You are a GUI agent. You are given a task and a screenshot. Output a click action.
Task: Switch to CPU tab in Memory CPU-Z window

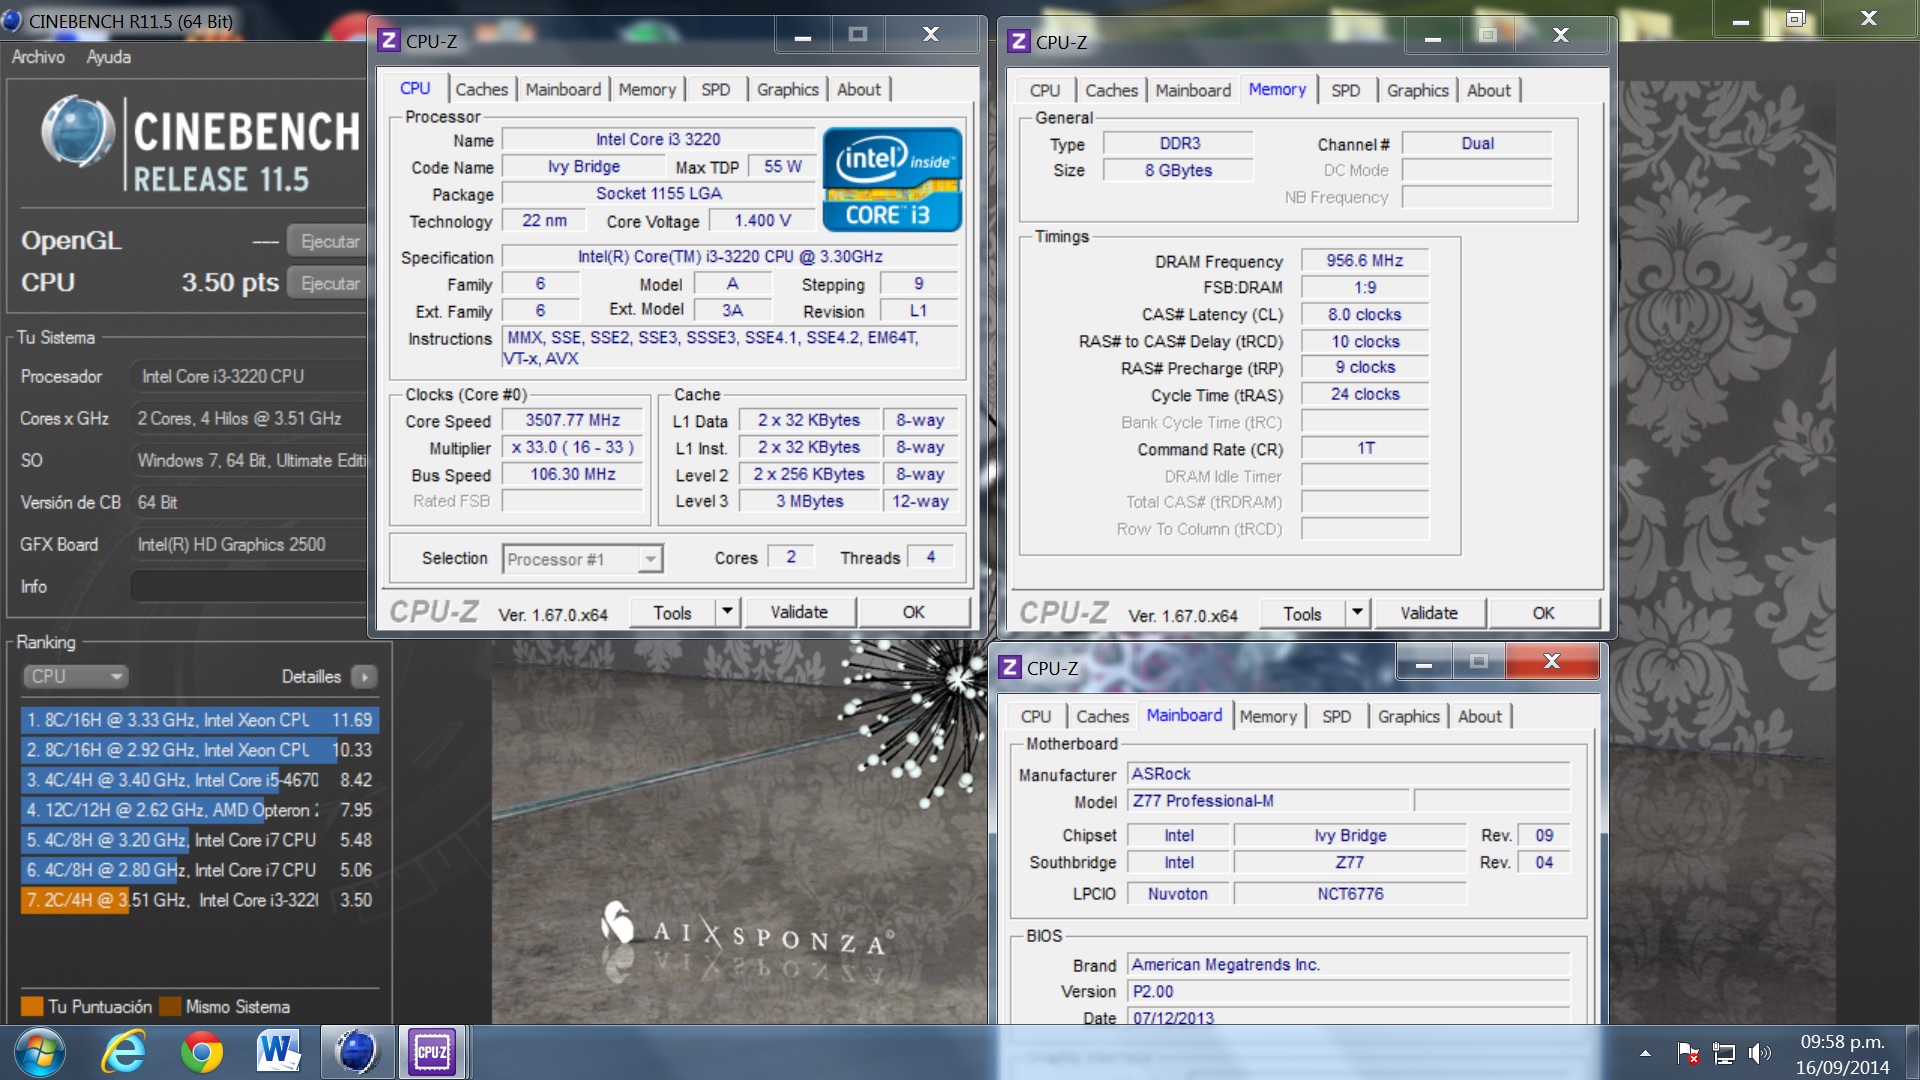[x=1045, y=90]
